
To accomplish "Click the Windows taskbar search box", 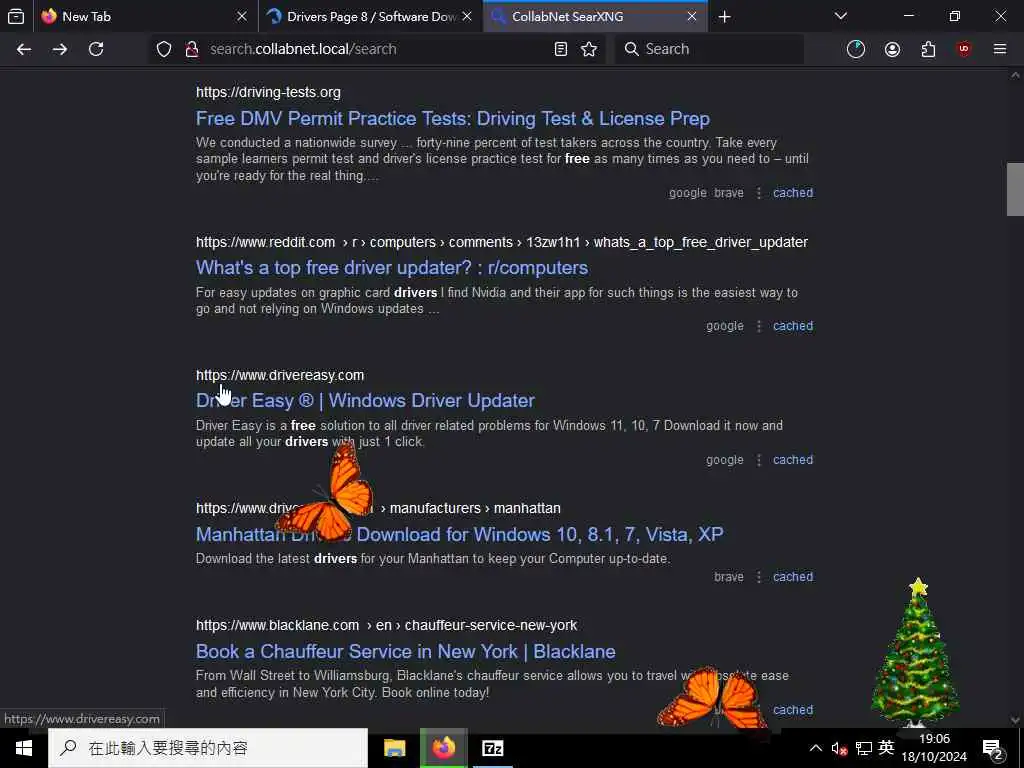I will pos(208,748).
